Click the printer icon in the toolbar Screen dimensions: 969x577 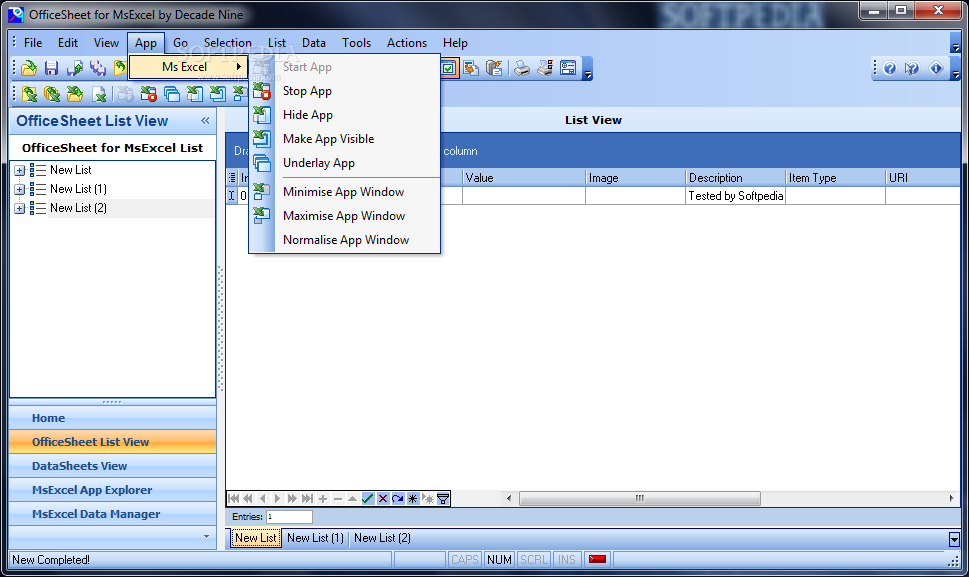[x=522, y=68]
